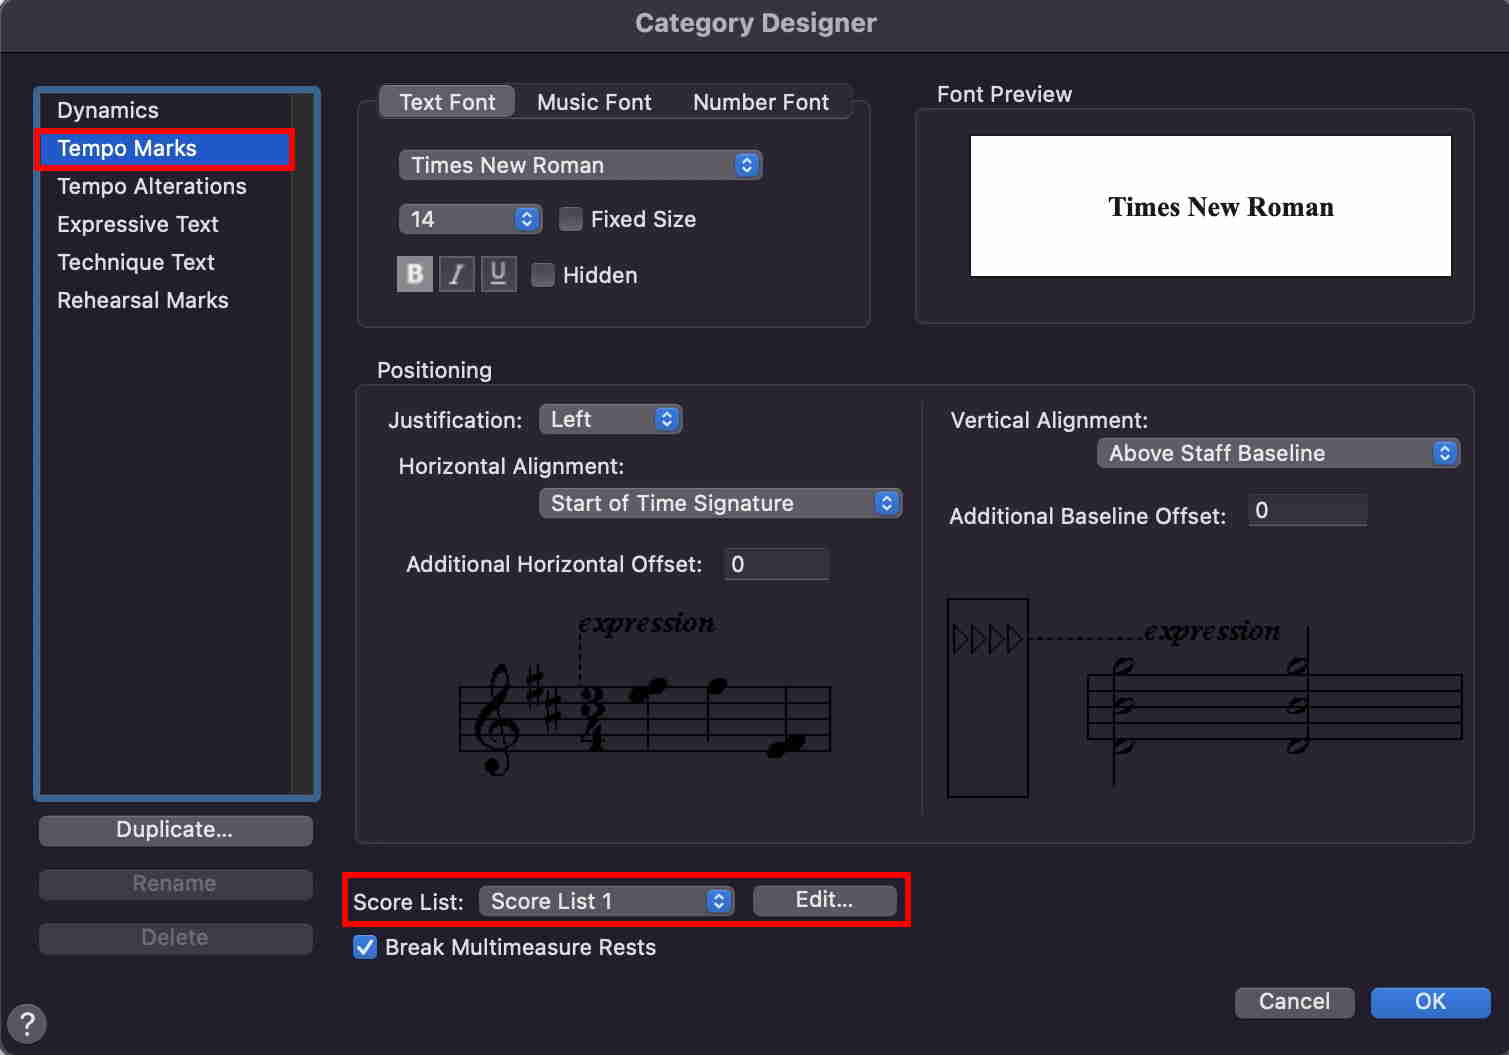The image size is (1509, 1055).
Task: Open the Justification dropdown
Action: click(x=610, y=419)
